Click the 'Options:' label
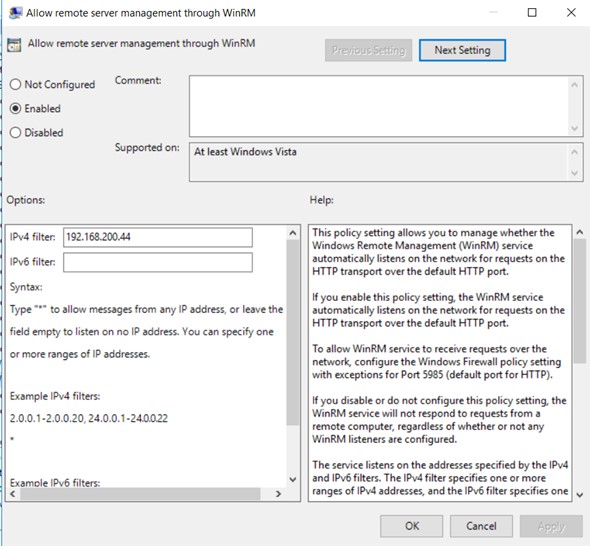This screenshot has height=546, width=590. click(x=26, y=200)
